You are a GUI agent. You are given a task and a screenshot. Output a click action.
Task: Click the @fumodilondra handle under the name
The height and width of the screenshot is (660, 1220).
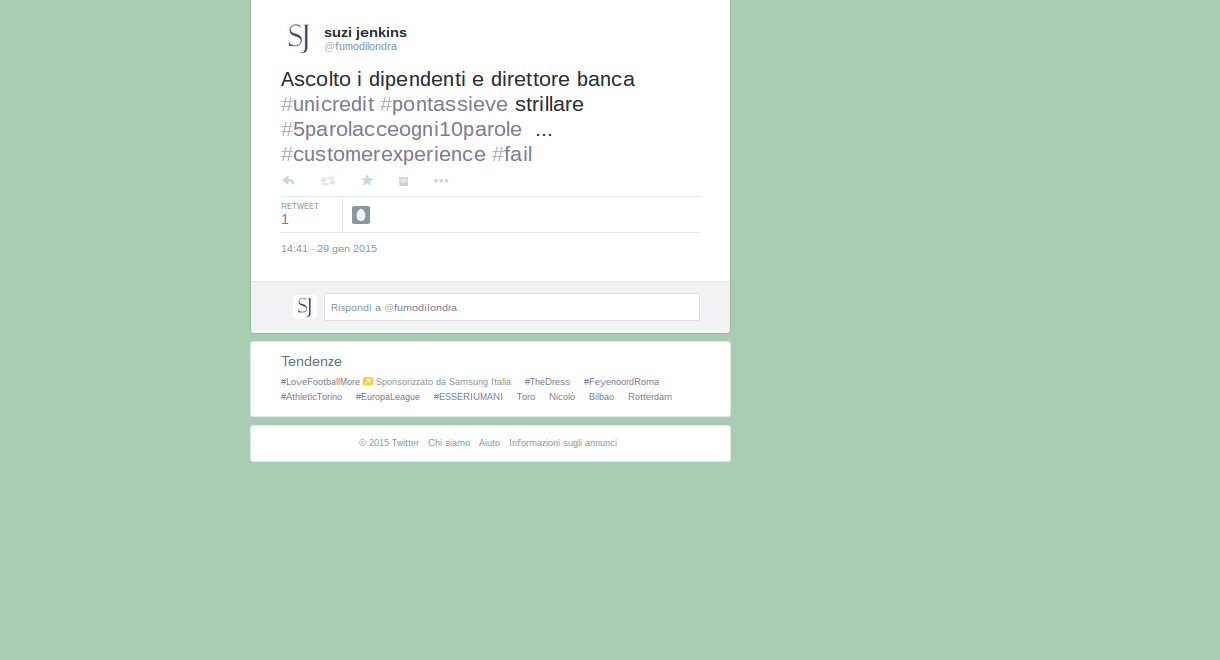[x=360, y=47]
